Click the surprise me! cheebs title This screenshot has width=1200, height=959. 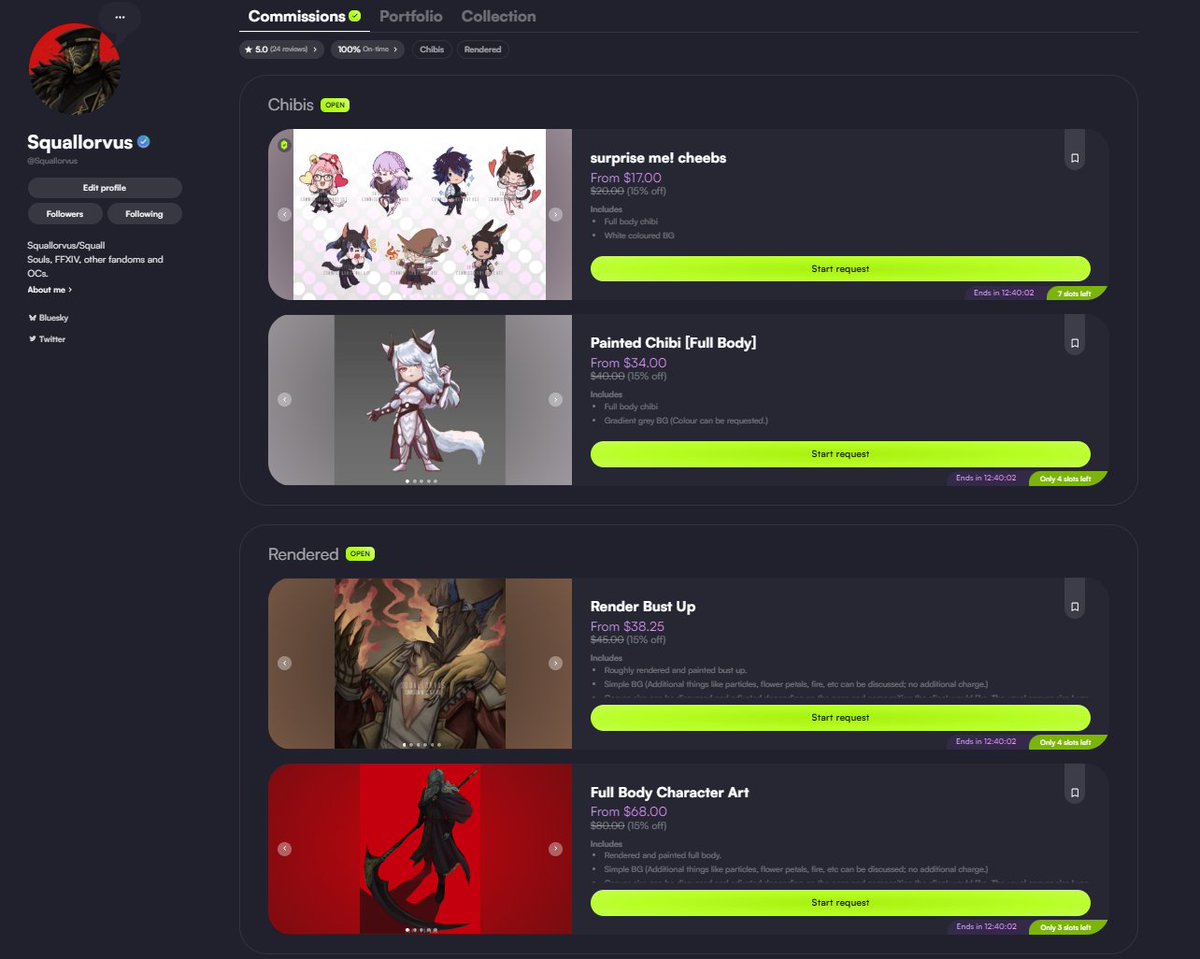click(x=658, y=158)
